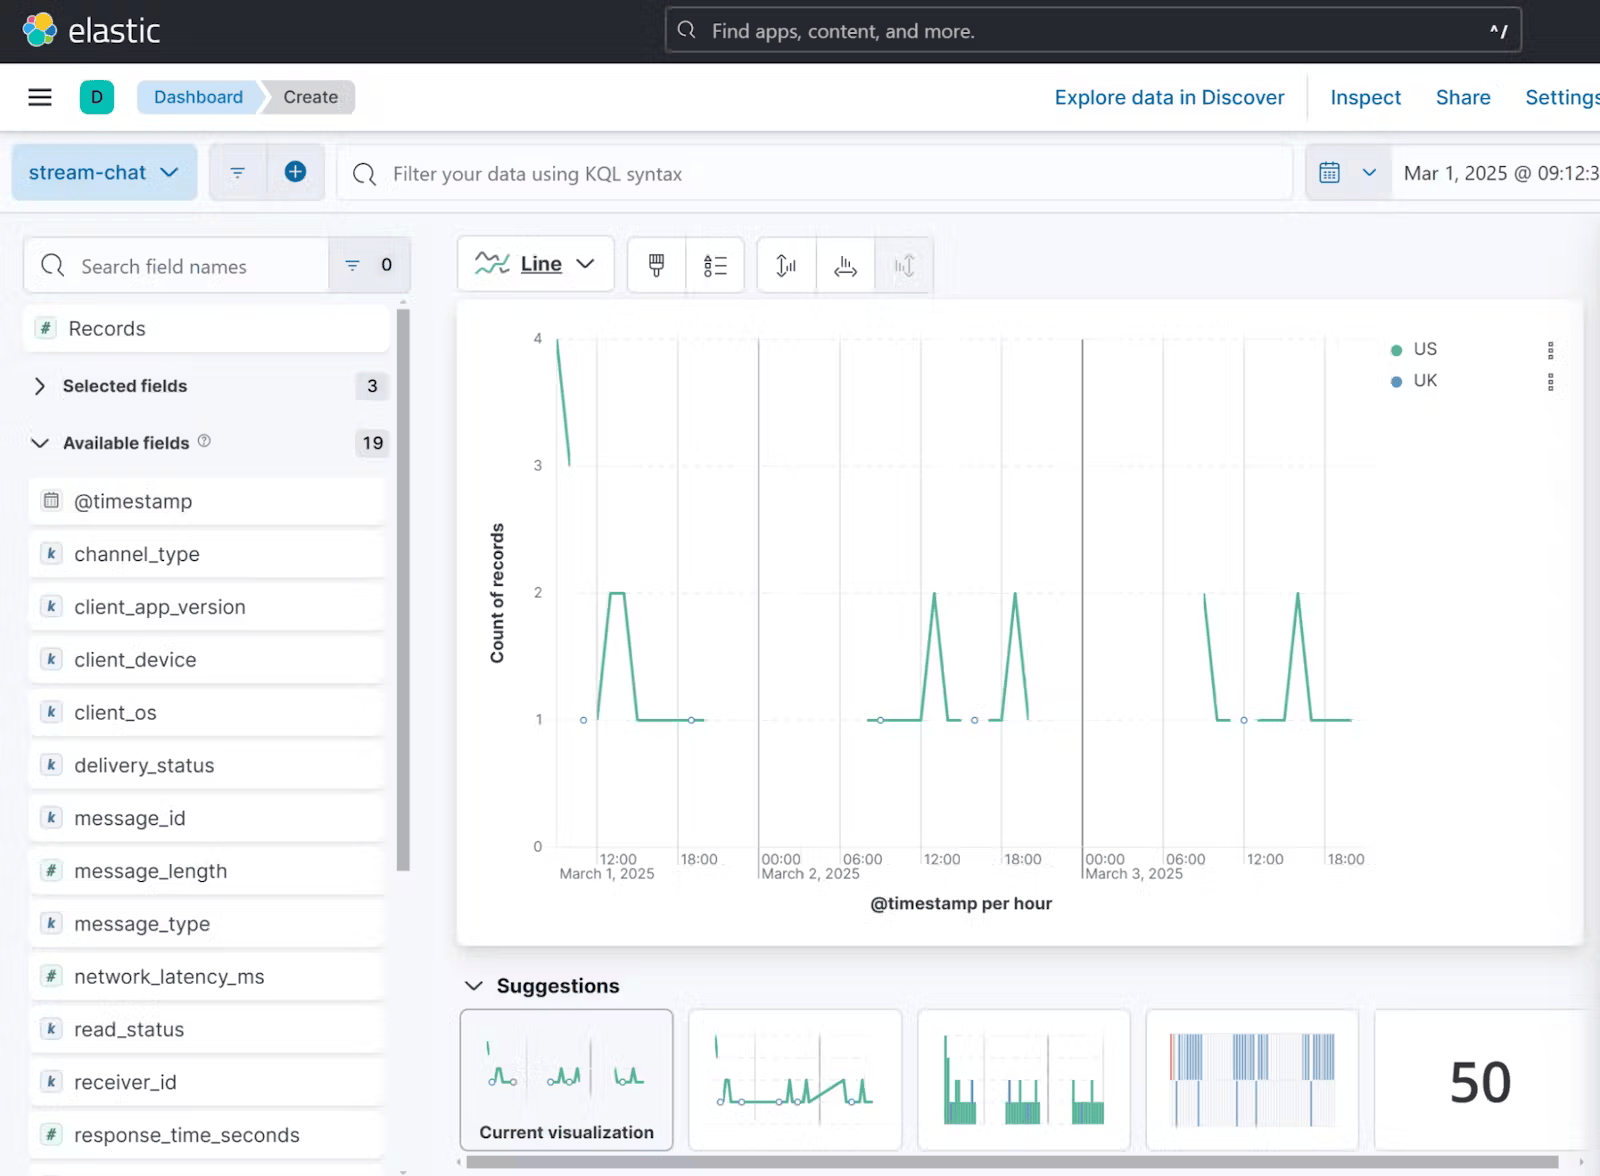Click keyword icon beside channel_type
The height and width of the screenshot is (1176, 1600).
[51, 553]
